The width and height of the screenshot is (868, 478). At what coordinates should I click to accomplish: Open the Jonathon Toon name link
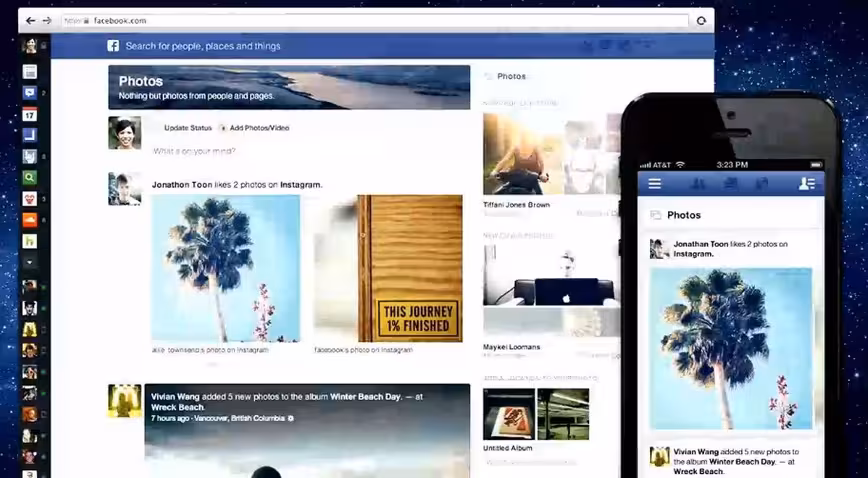tap(182, 185)
